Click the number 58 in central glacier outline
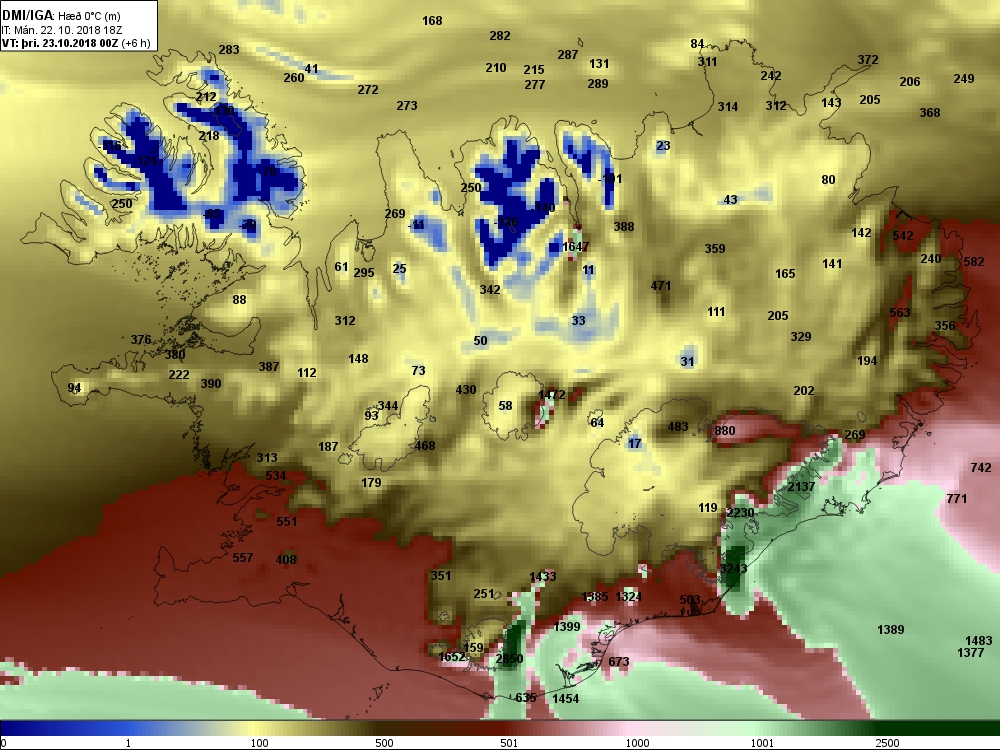1000x750 pixels. coord(505,406)
